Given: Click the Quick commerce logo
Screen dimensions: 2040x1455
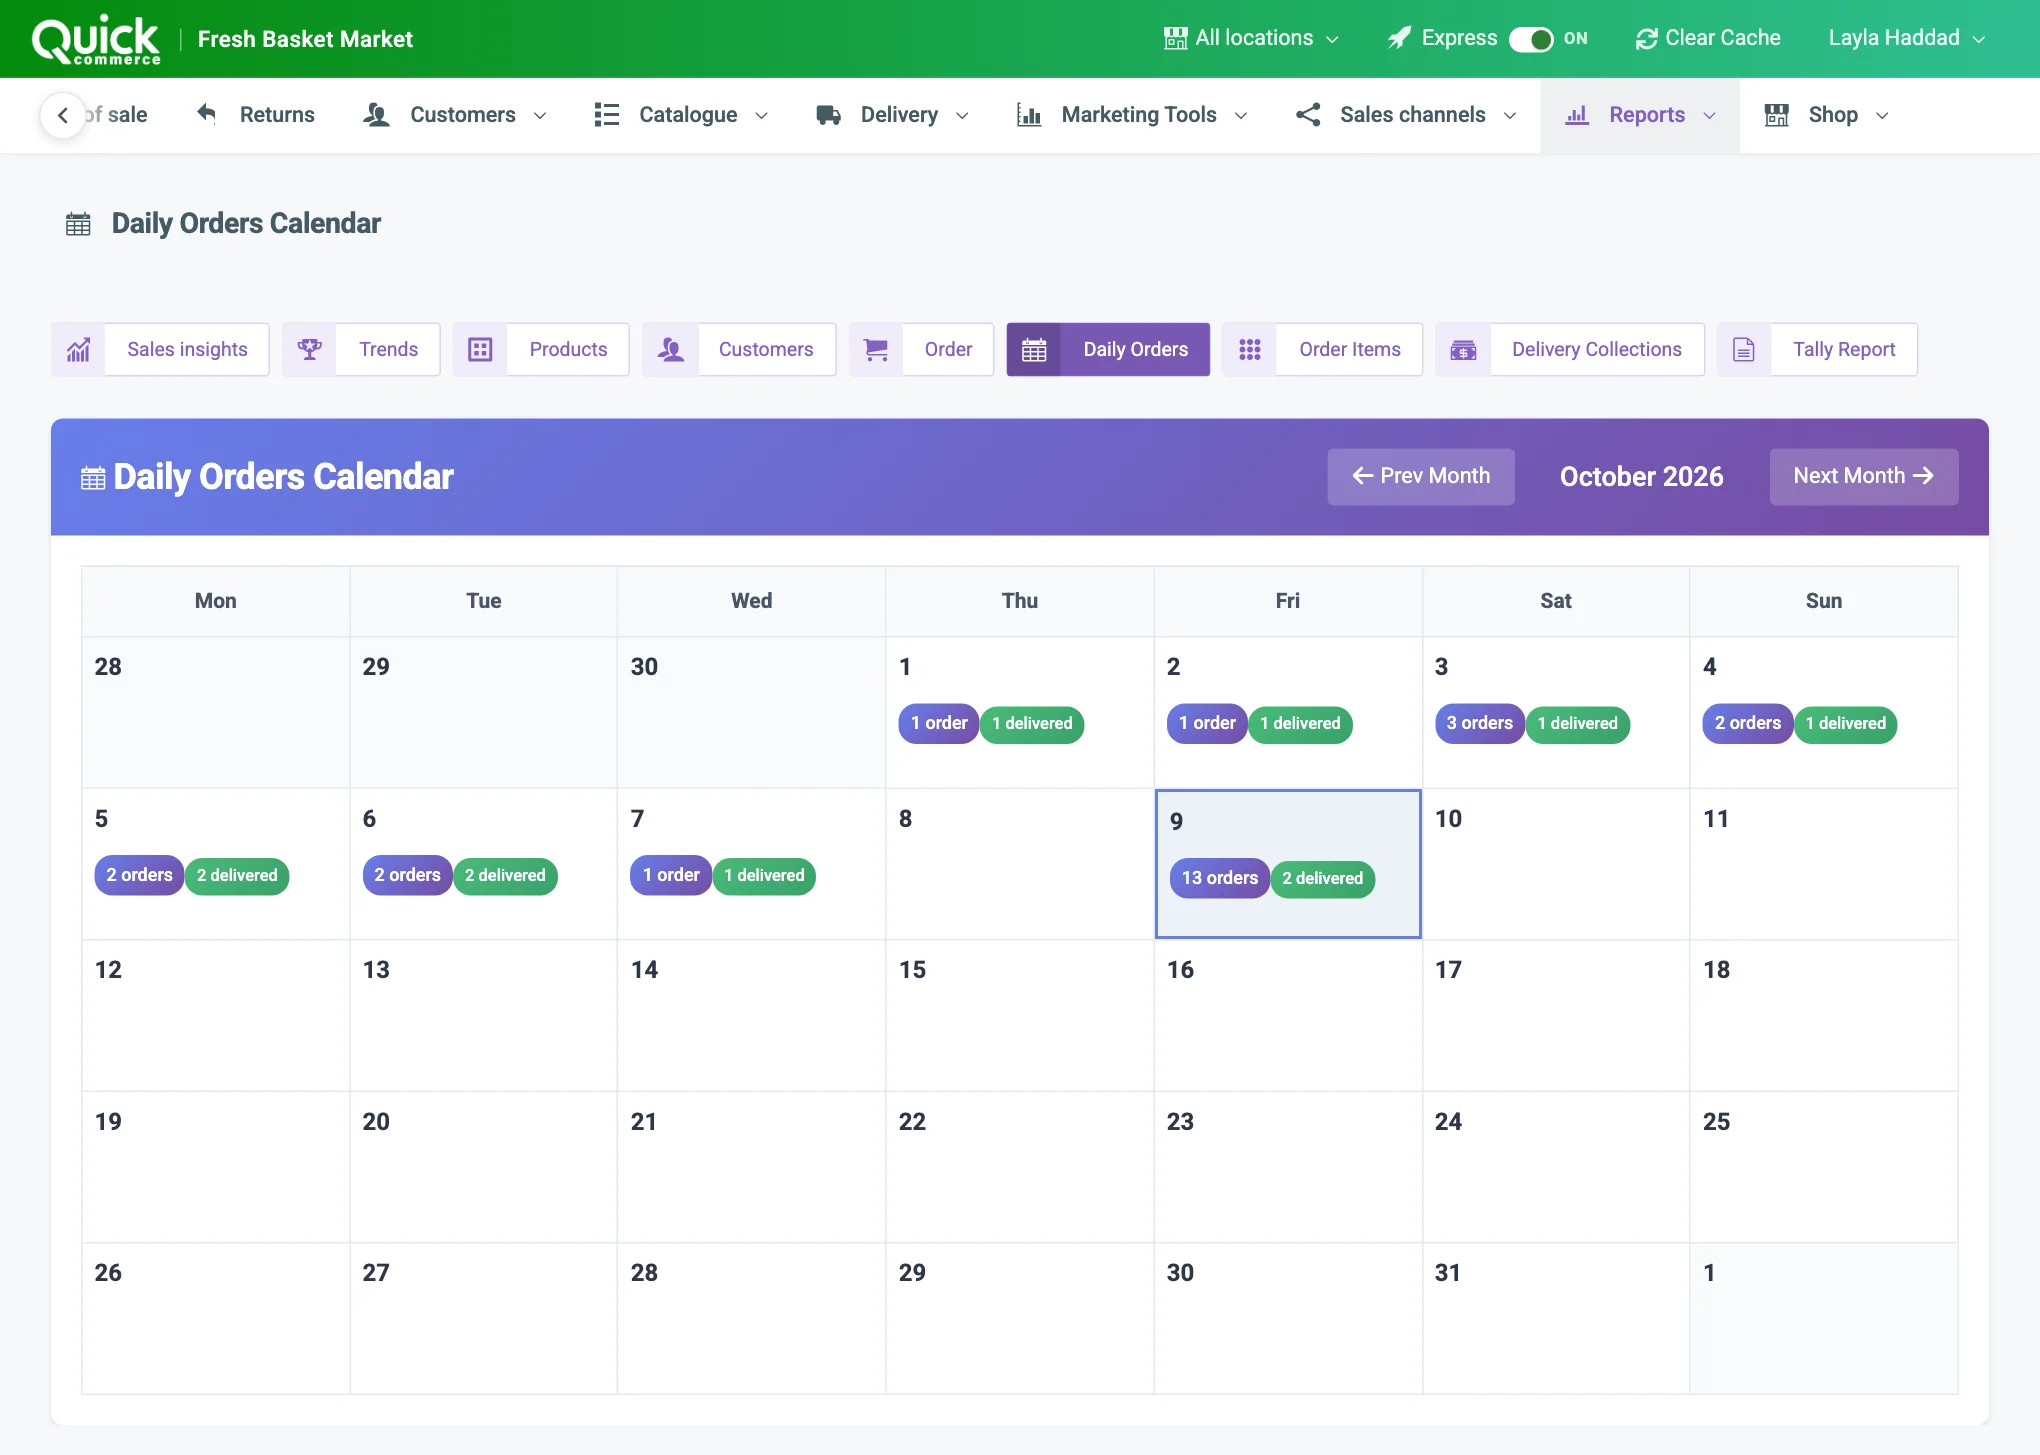Looking at the screenshot, I should (96, 40).
